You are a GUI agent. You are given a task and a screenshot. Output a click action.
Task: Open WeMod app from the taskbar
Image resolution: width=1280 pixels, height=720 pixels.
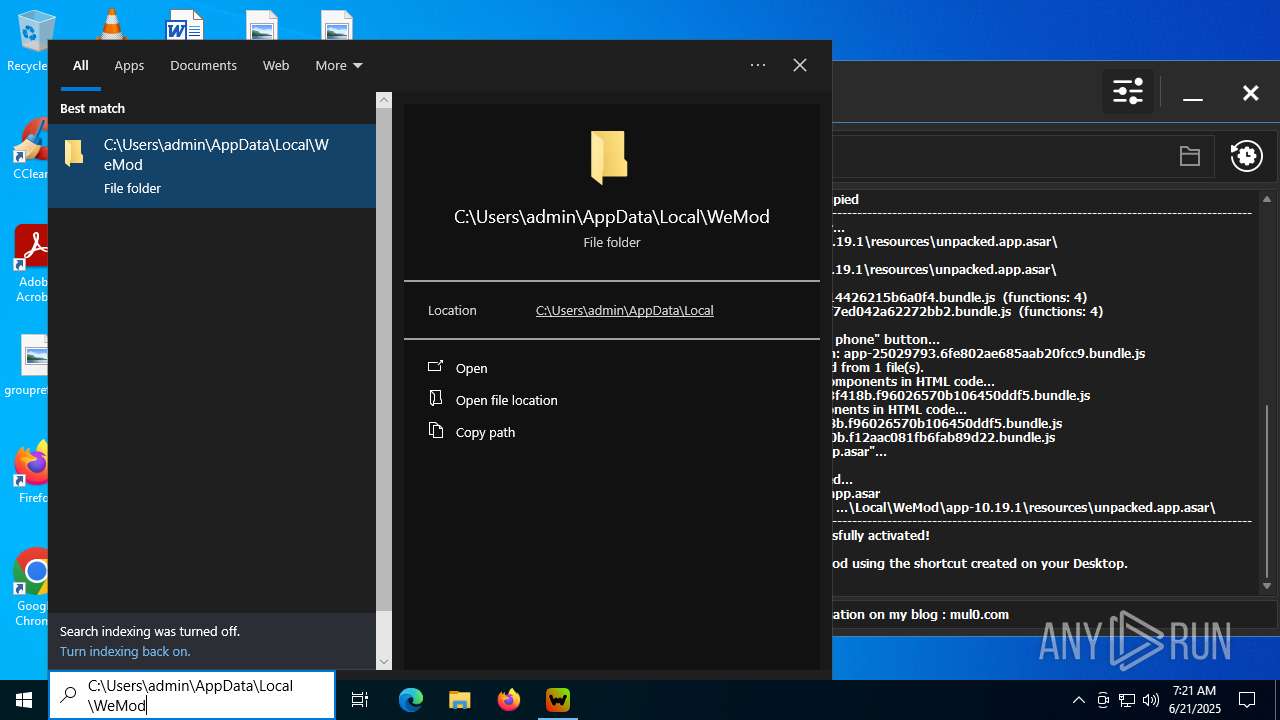tap(558, 700)
